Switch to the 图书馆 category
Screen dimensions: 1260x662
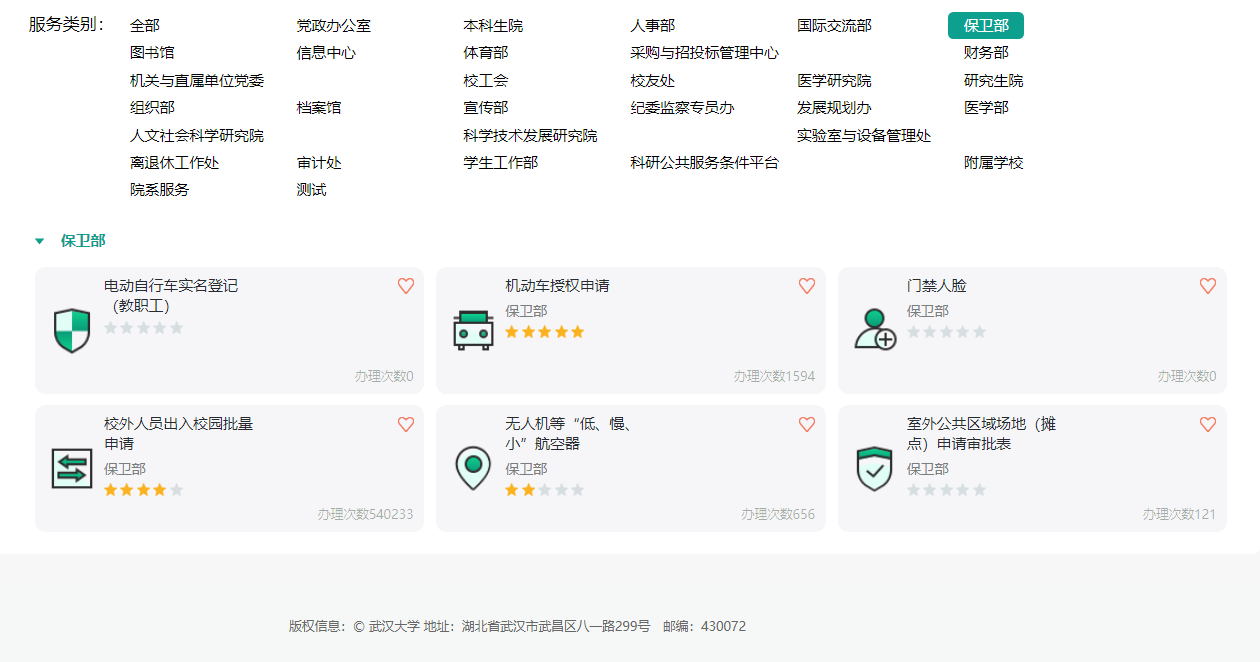(x=152, y=53)
